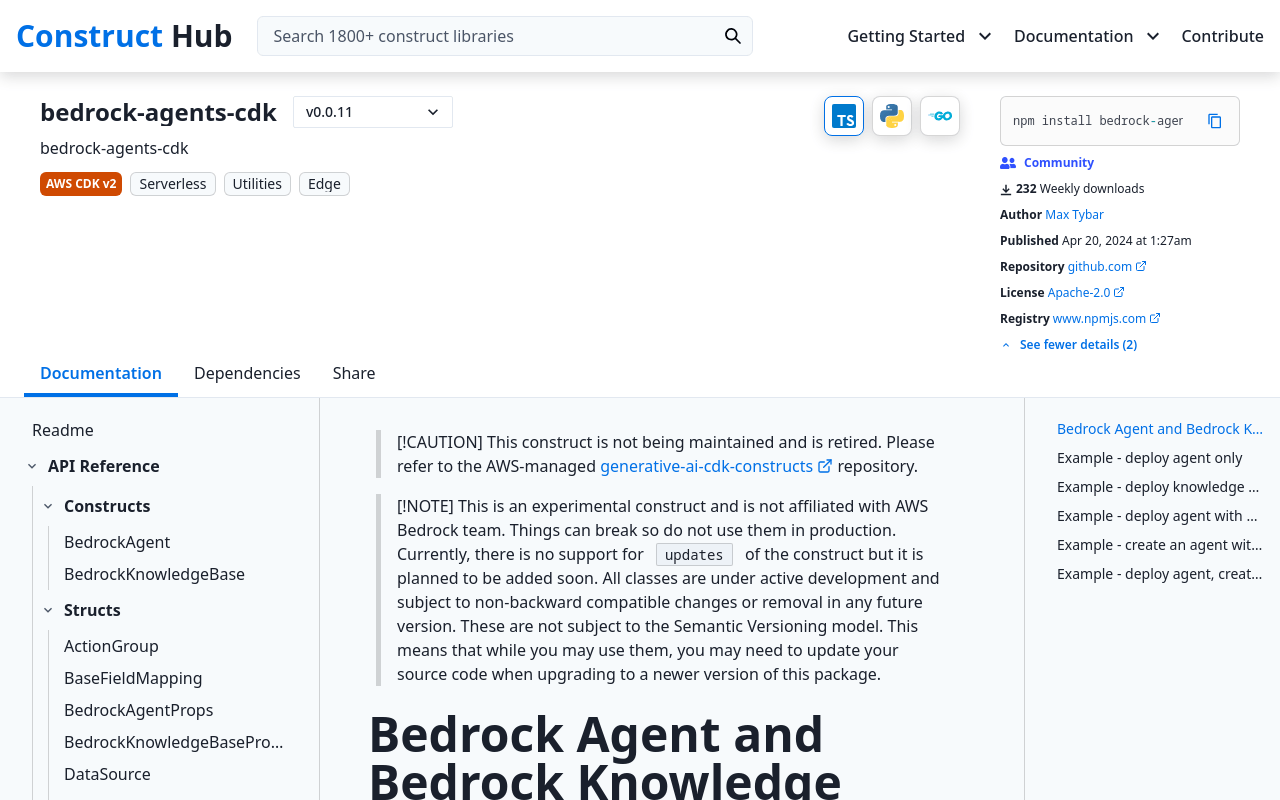
Task: Click the weekly downloads arrow icon
Action: (x=1006, y=189)
